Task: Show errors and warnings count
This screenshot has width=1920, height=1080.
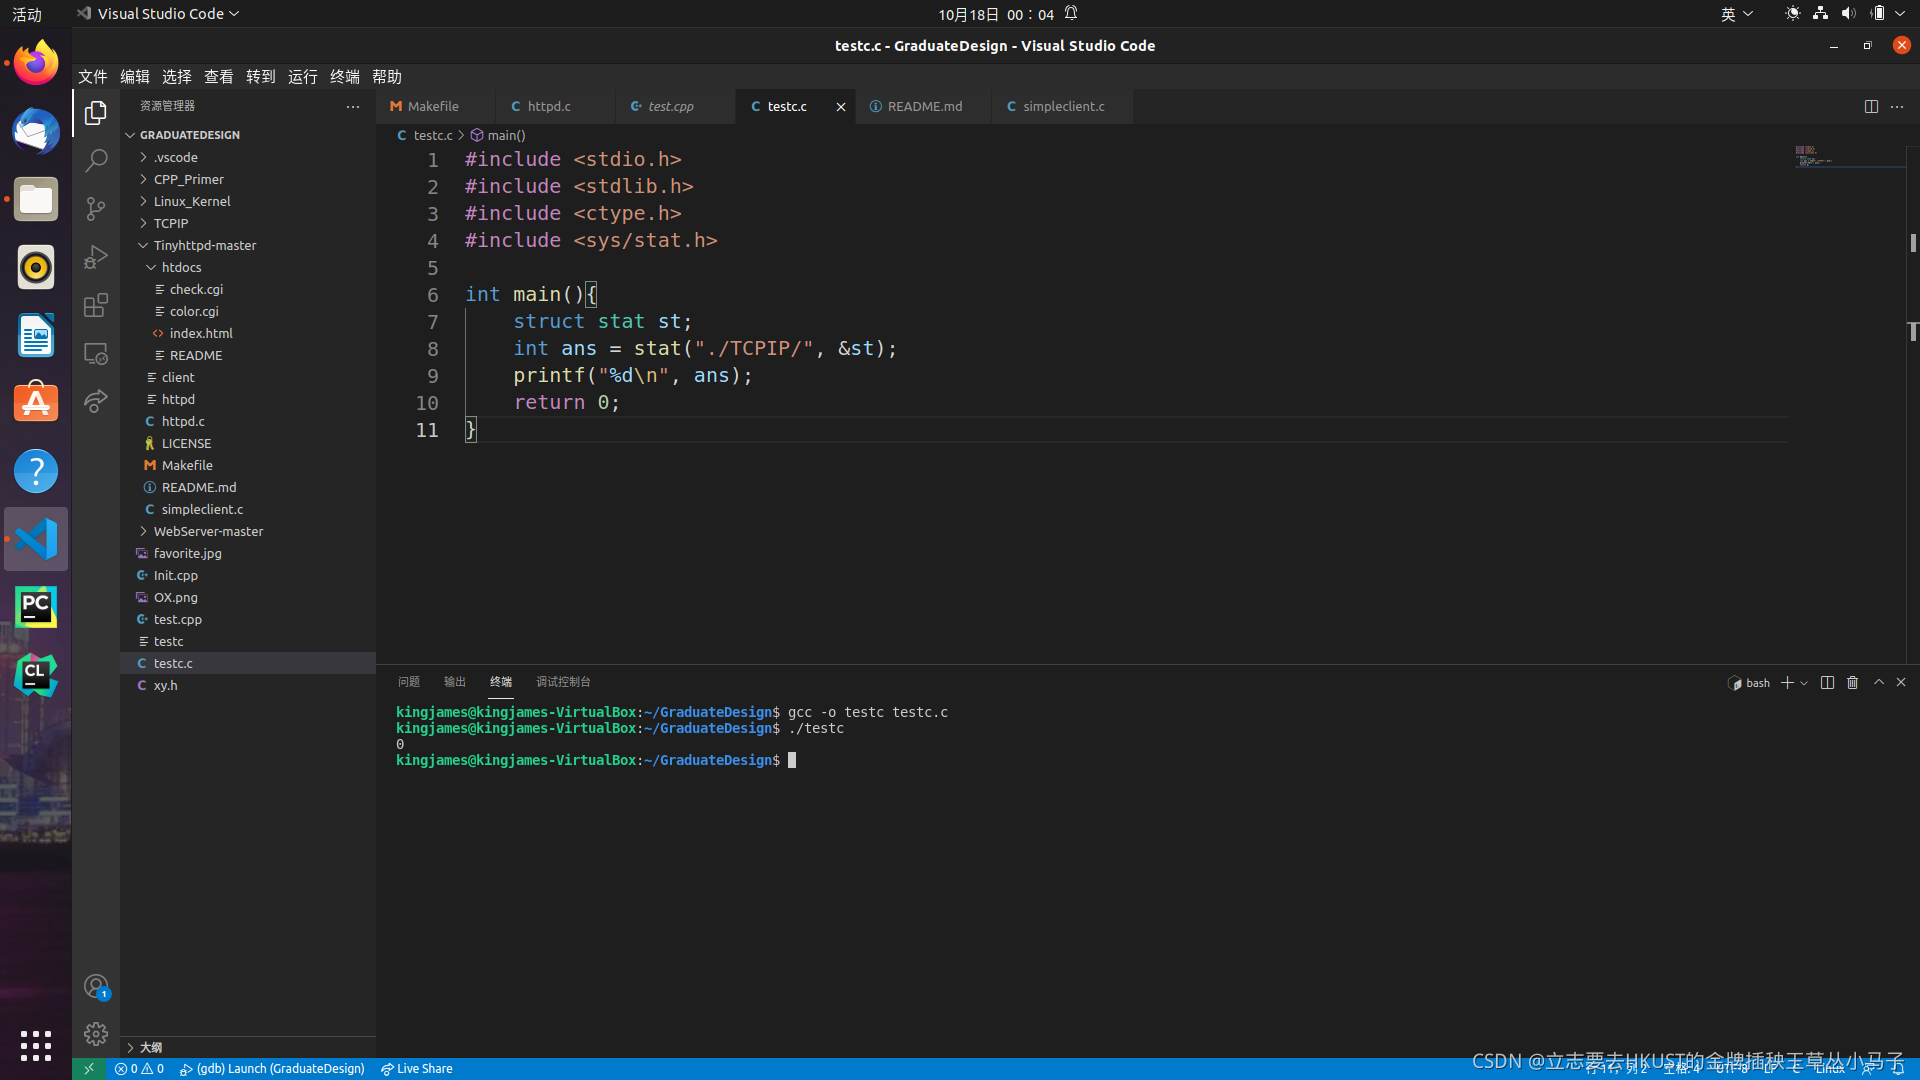Action: coord(139,1069)
